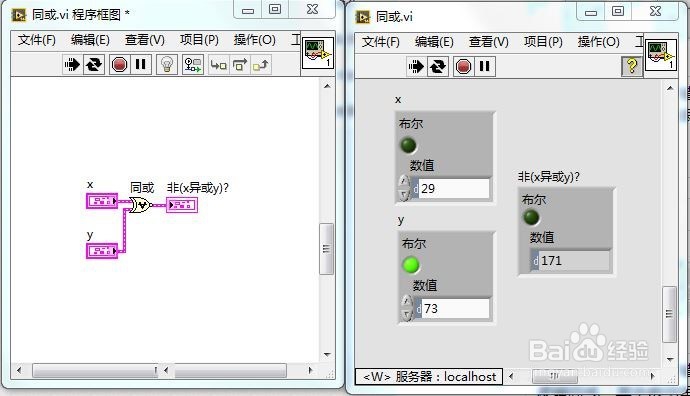Image resolution: width=690 pixels, height=396 pixels.
Task: Click y numeric field showing 73
Action: (x=456, y=308)
